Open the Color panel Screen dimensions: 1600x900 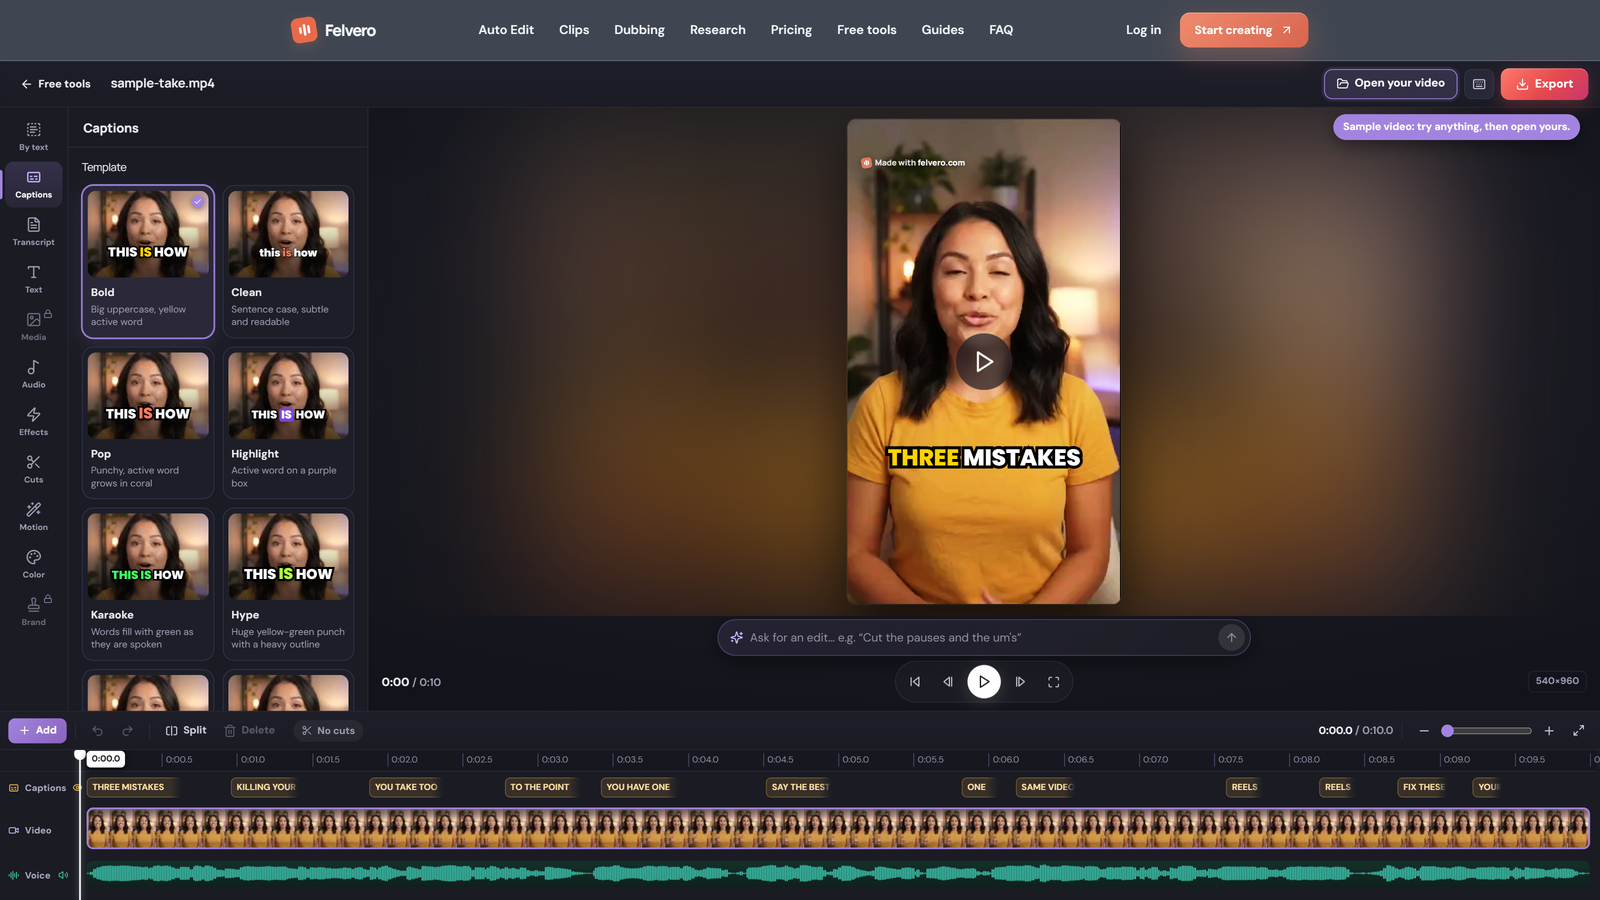[33, 565]
